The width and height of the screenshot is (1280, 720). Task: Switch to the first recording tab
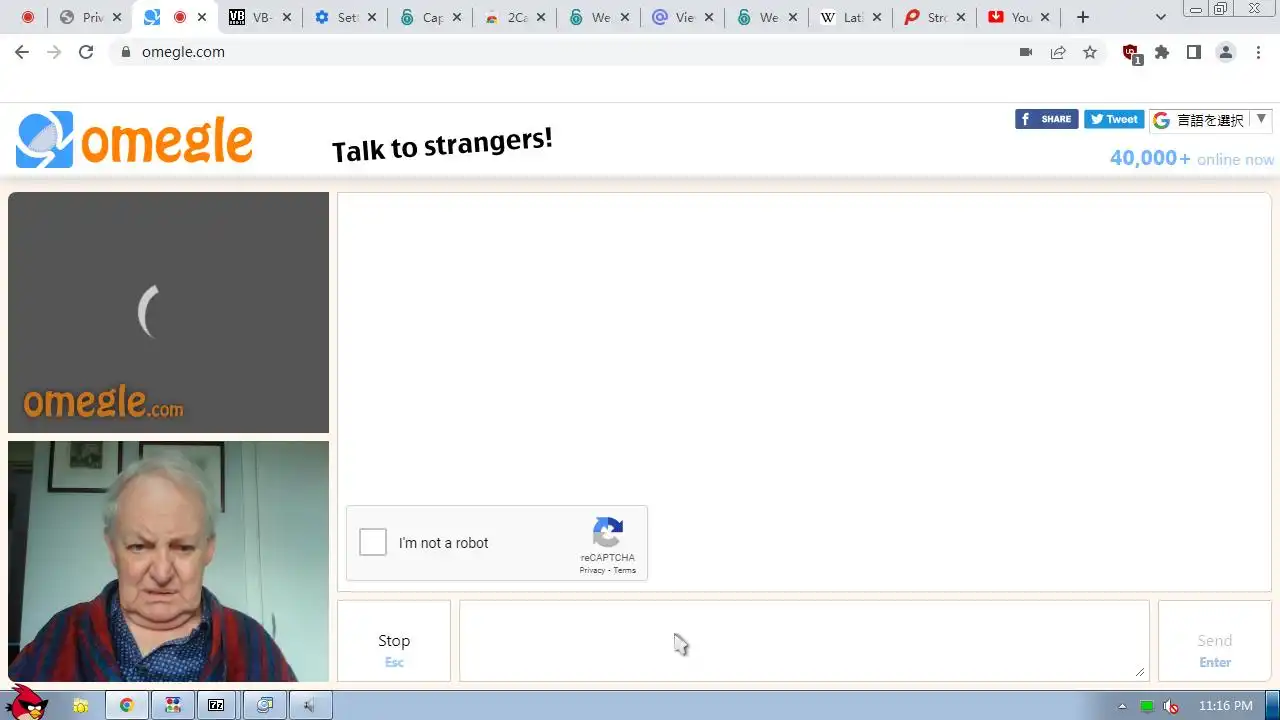[x=27, y=17]
